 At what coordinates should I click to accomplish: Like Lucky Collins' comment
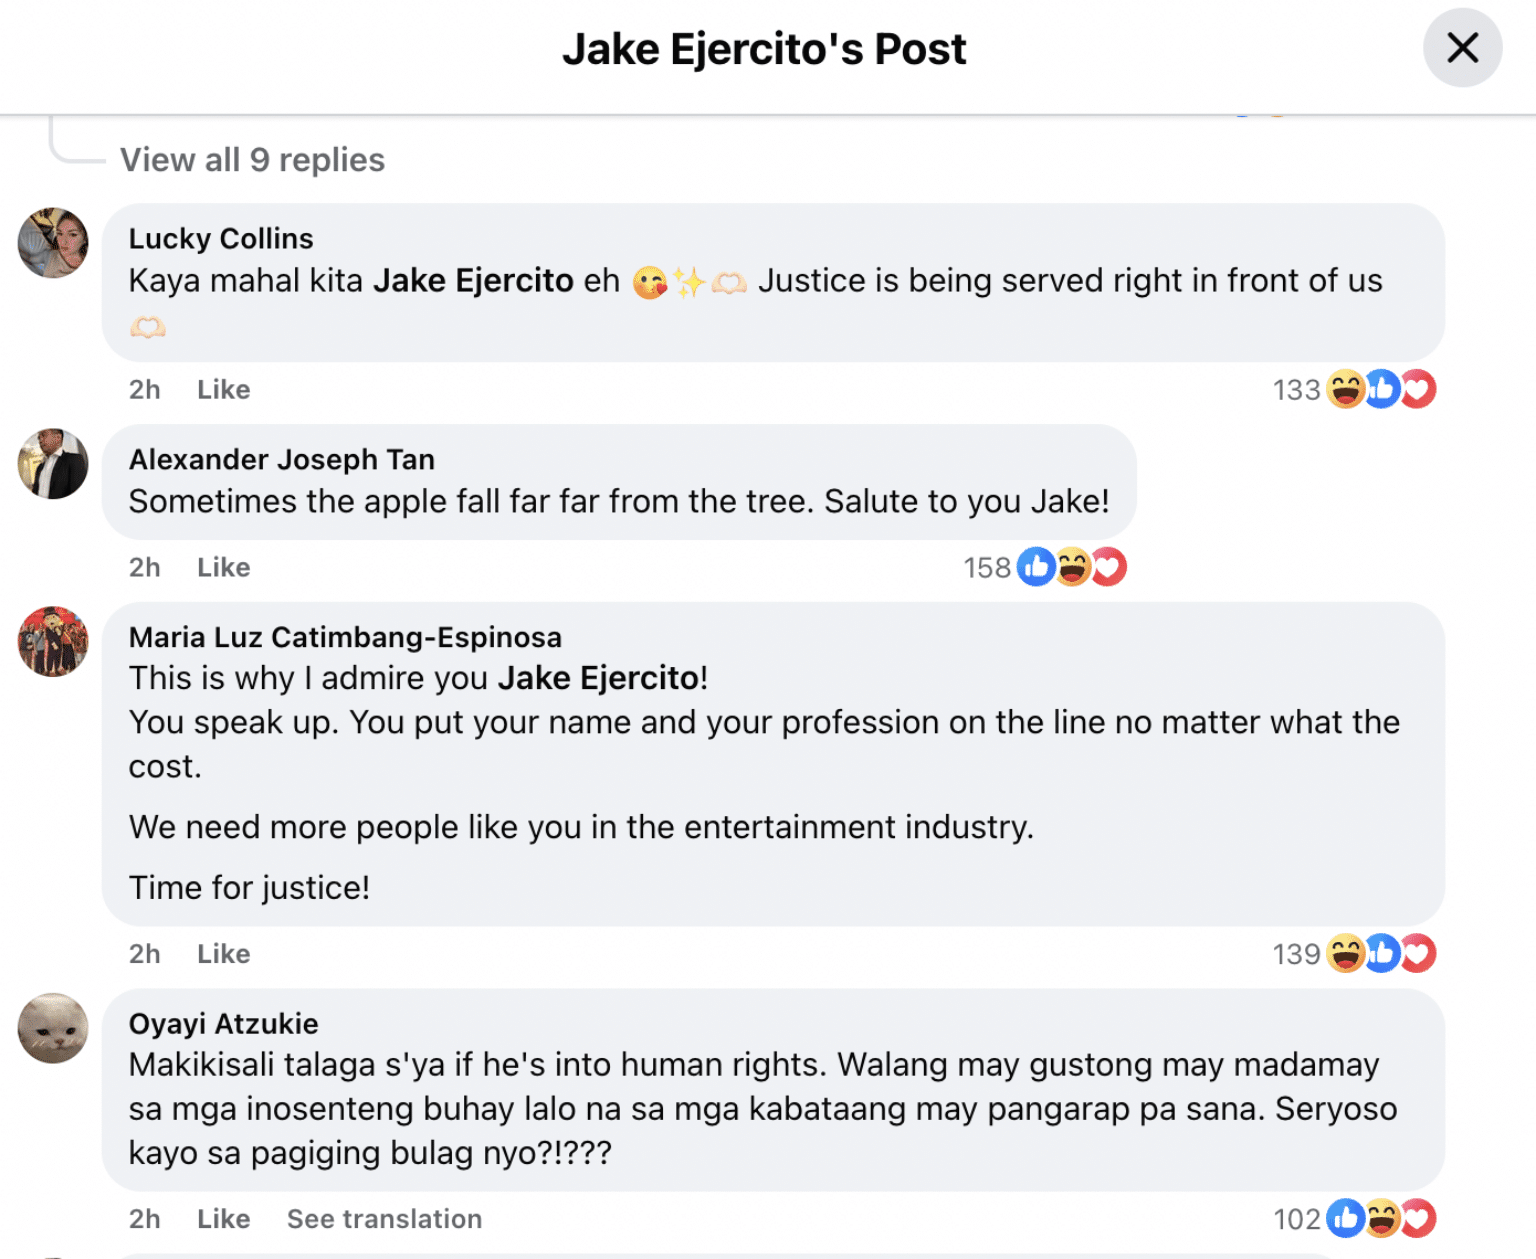click(222, 389)
